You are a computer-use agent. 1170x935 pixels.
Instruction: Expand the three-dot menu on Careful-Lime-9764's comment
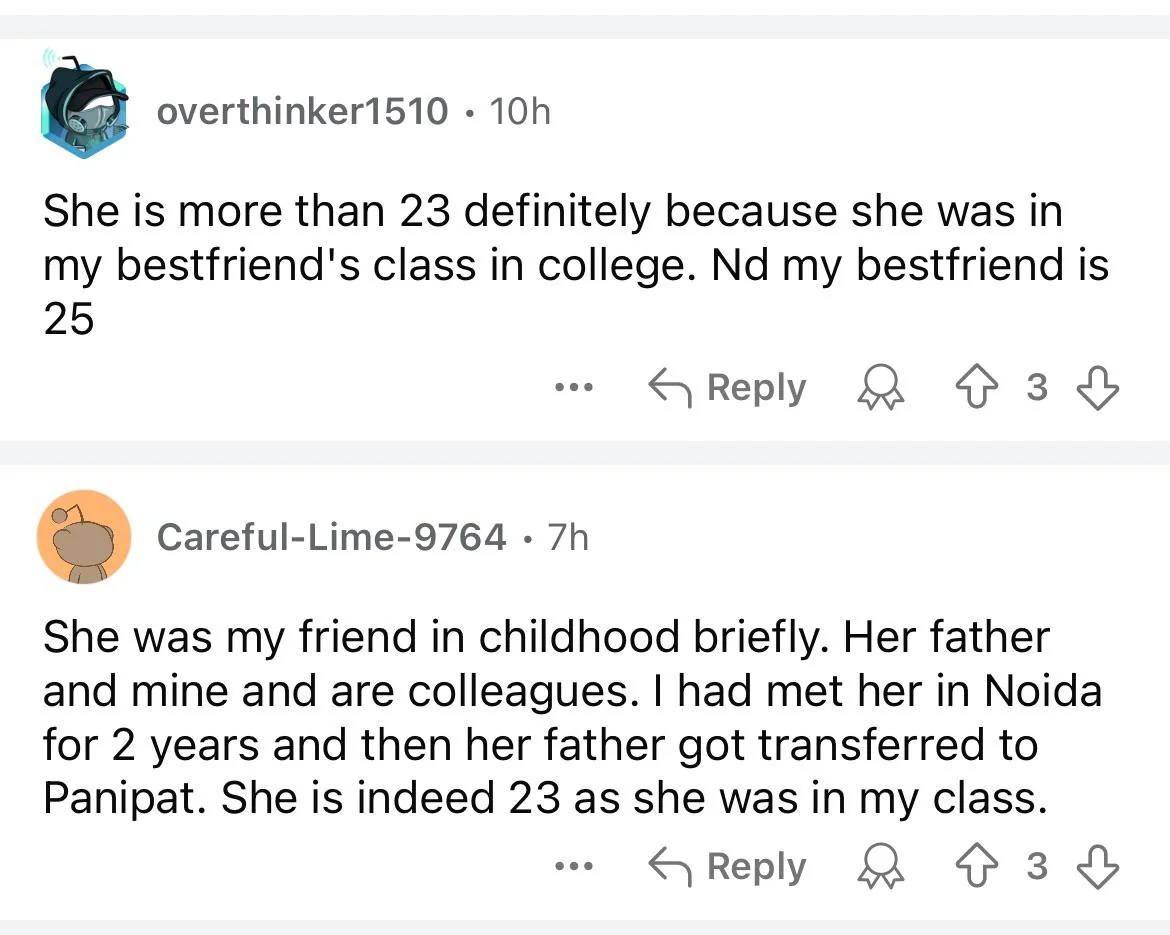coord(576,865)
